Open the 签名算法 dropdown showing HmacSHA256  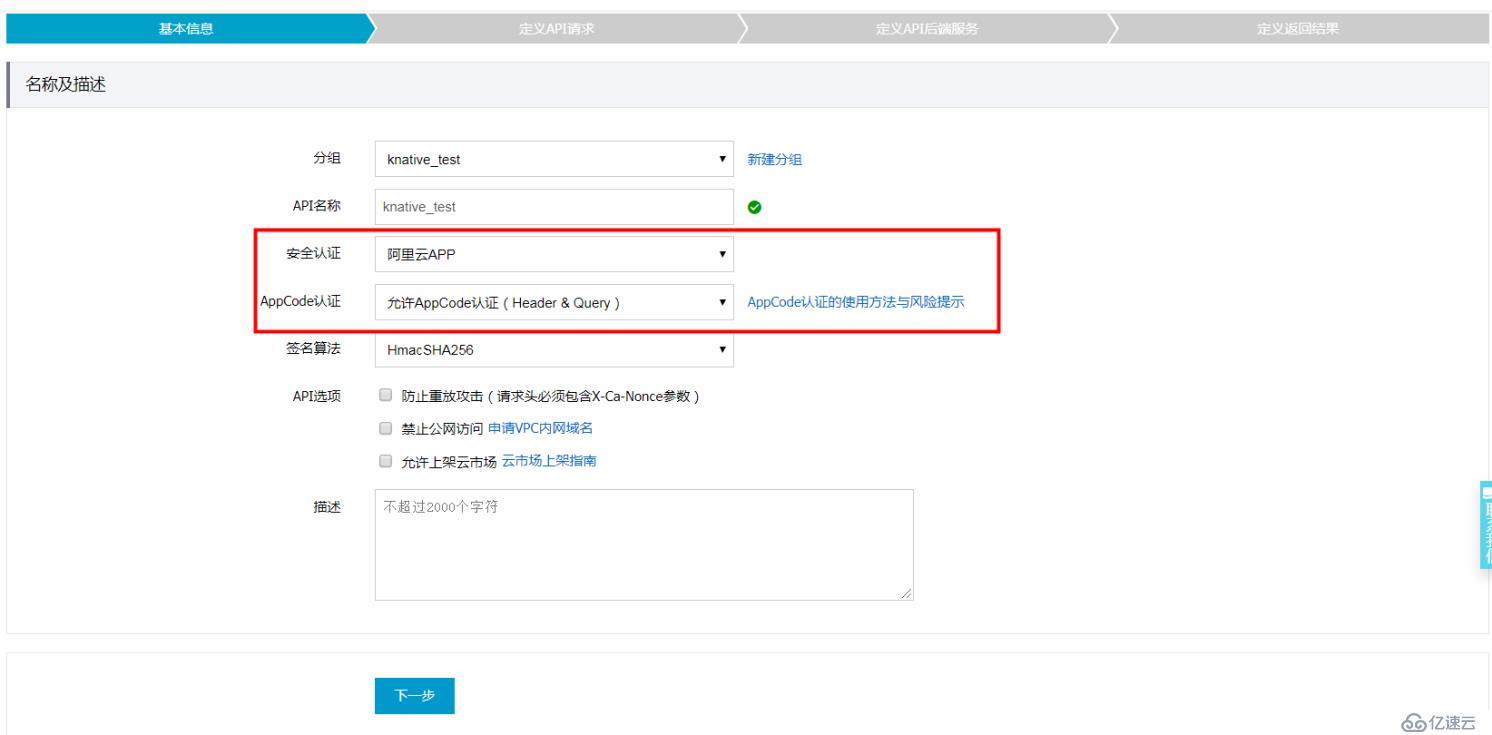pyautogui.click(x=554, y=350)
